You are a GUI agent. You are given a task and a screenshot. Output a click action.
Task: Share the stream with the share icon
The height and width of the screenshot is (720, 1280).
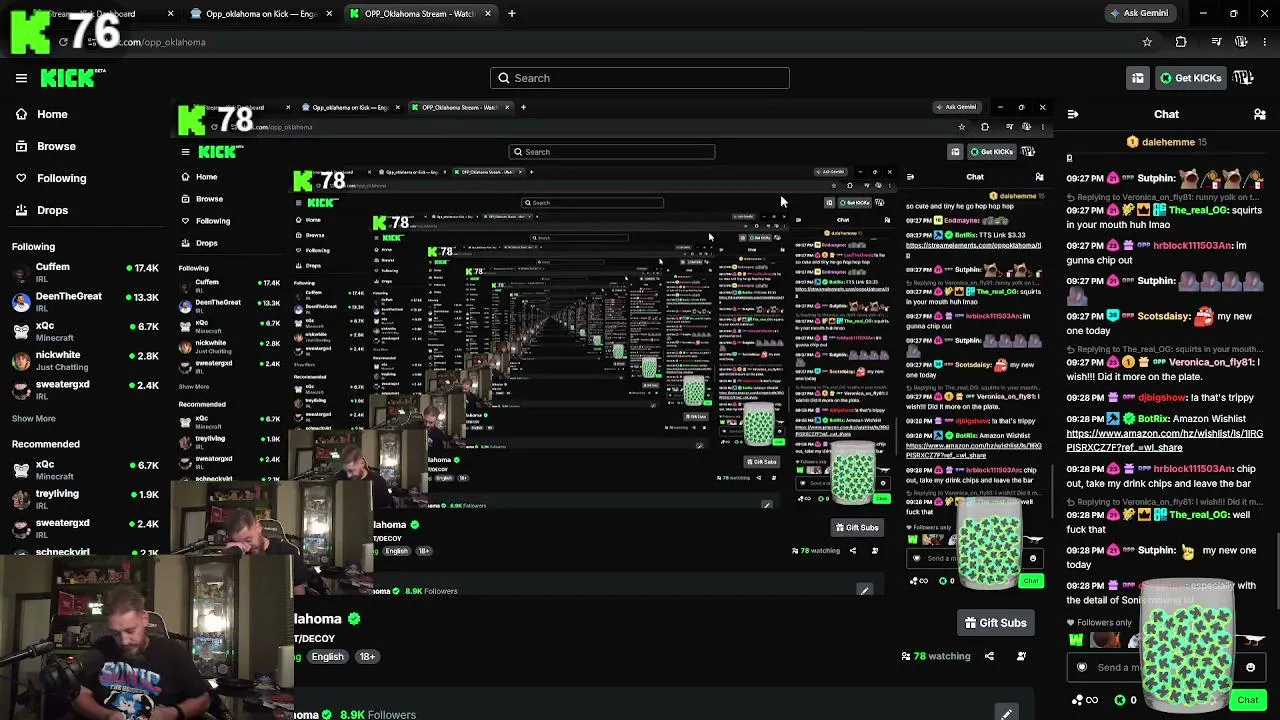[989, 656]
